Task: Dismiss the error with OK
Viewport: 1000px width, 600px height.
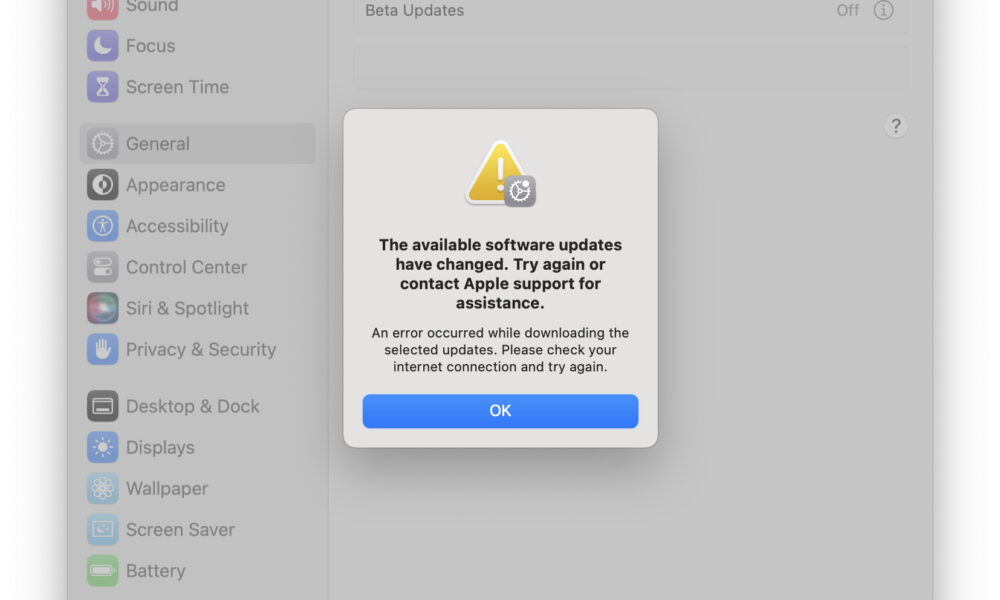Action: coord(500,411)
